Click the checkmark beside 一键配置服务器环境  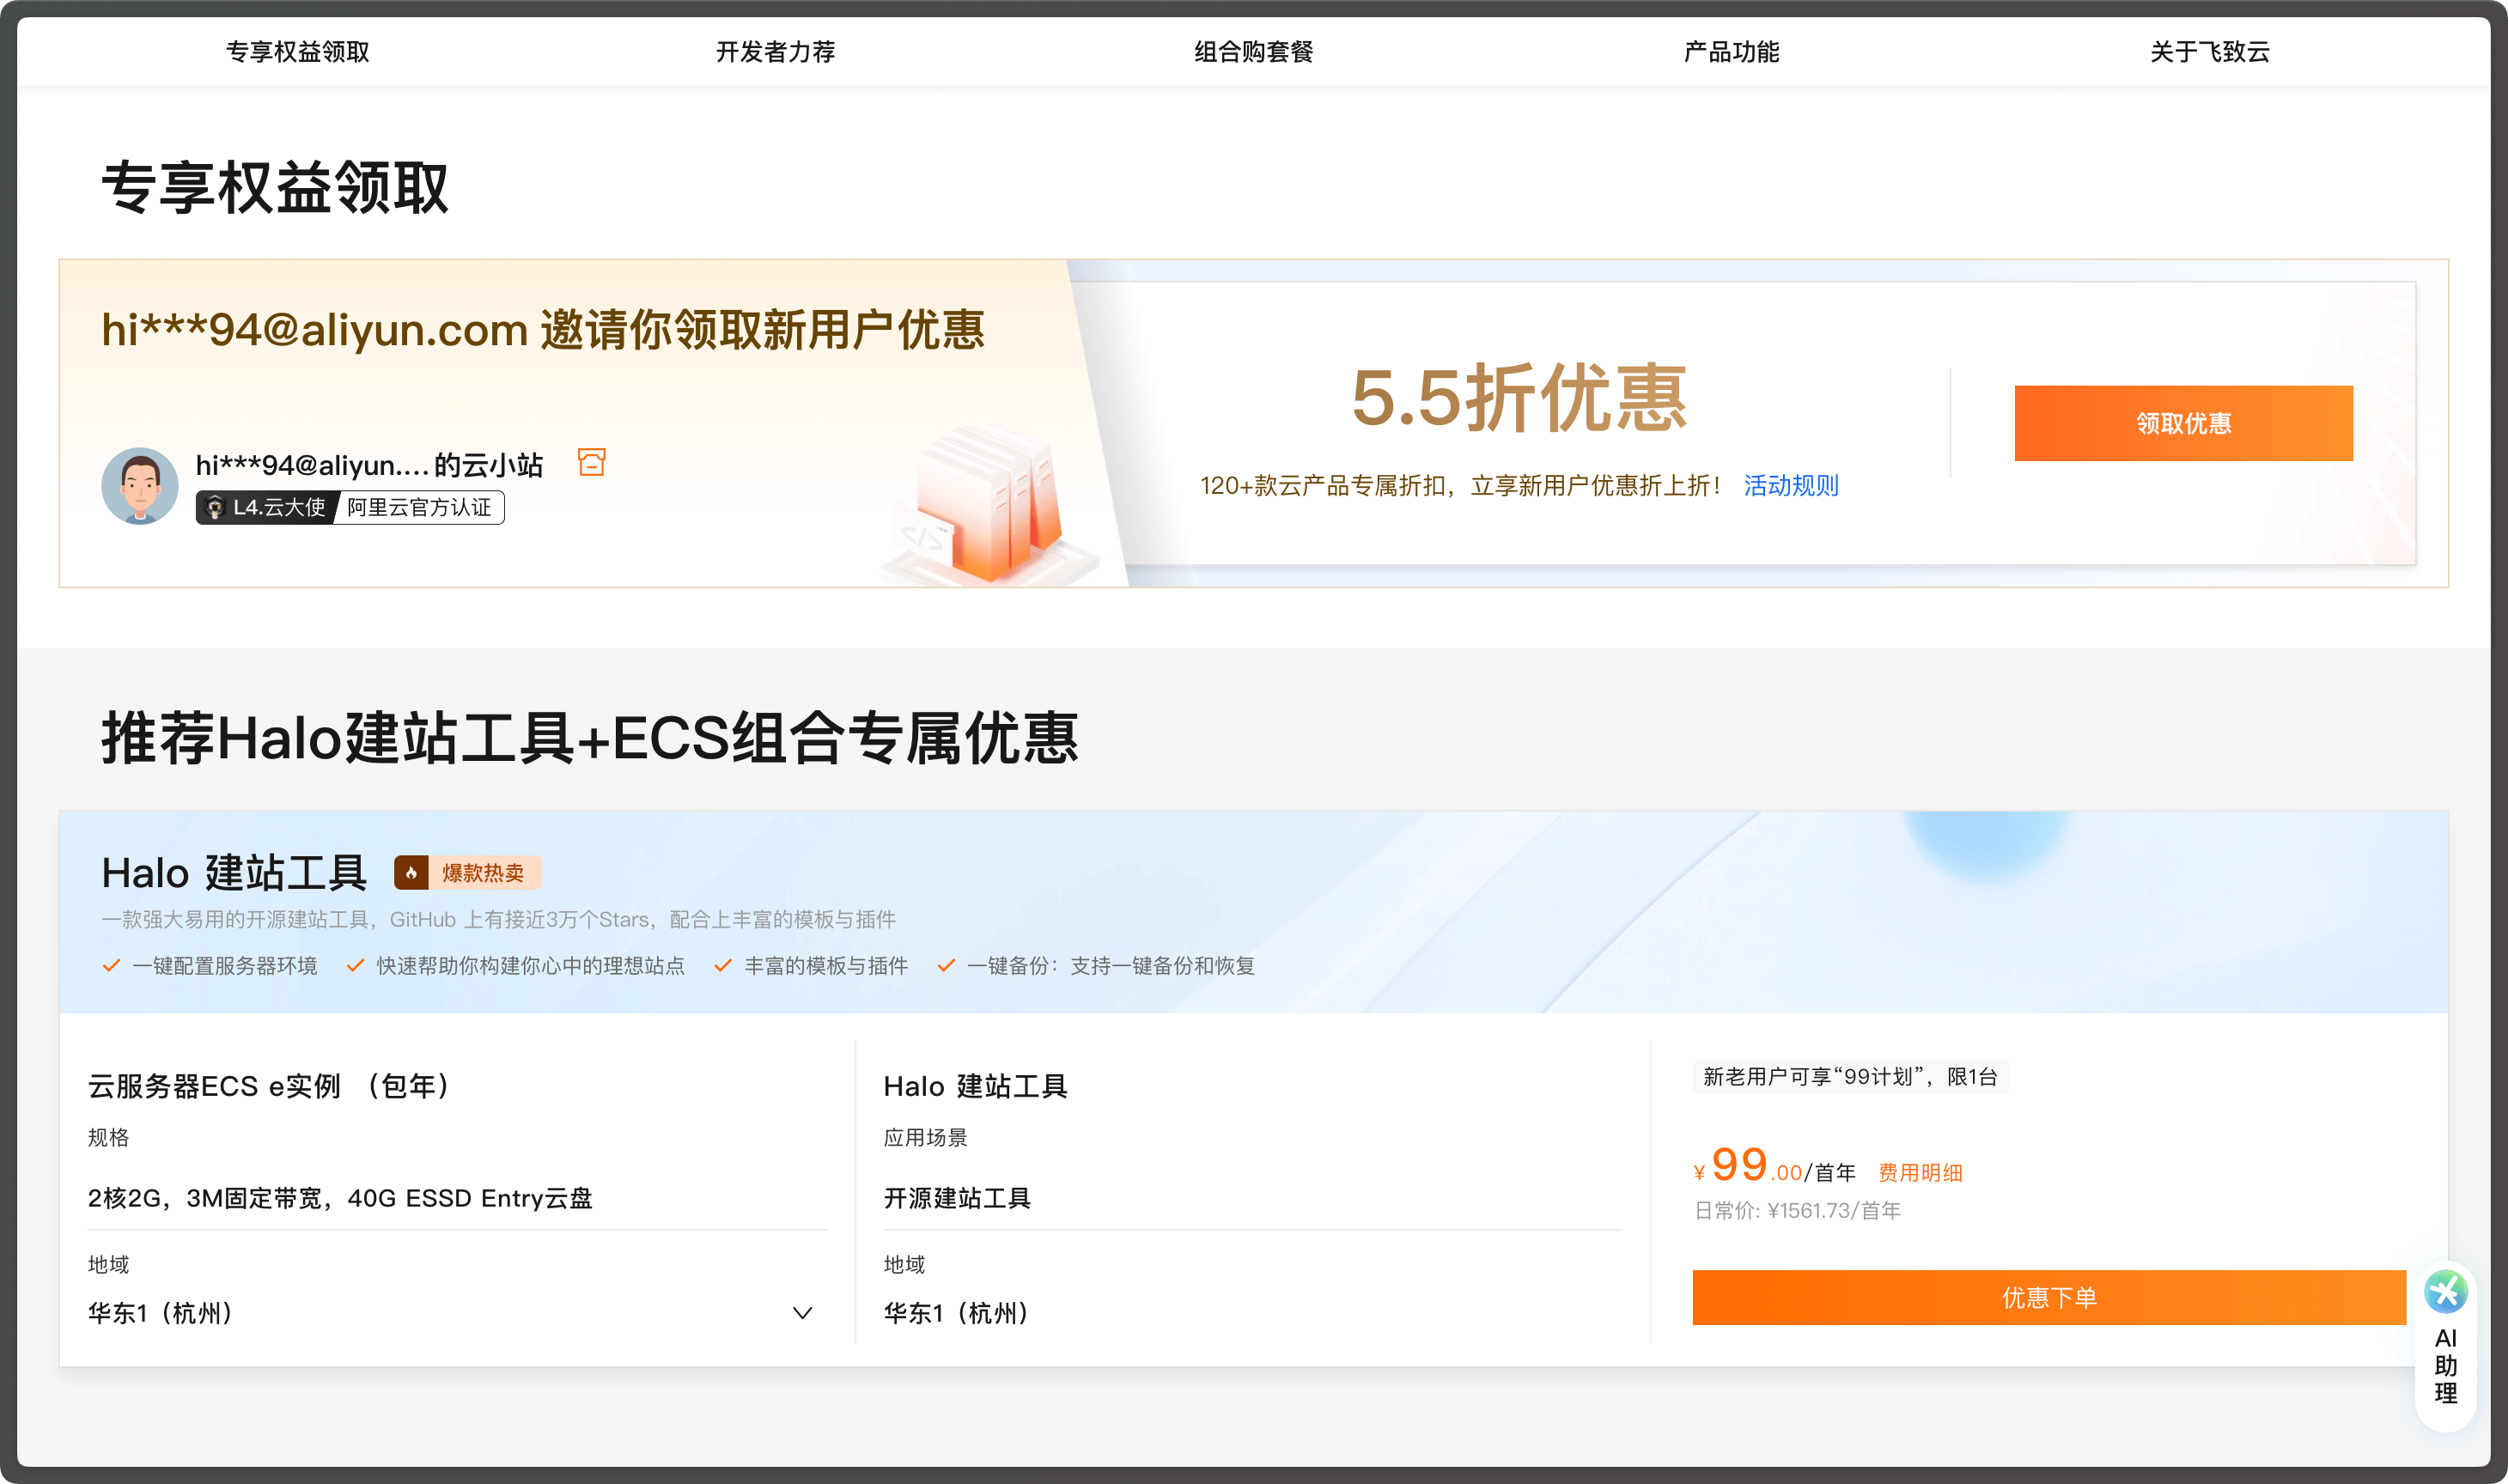coord(110,966)
